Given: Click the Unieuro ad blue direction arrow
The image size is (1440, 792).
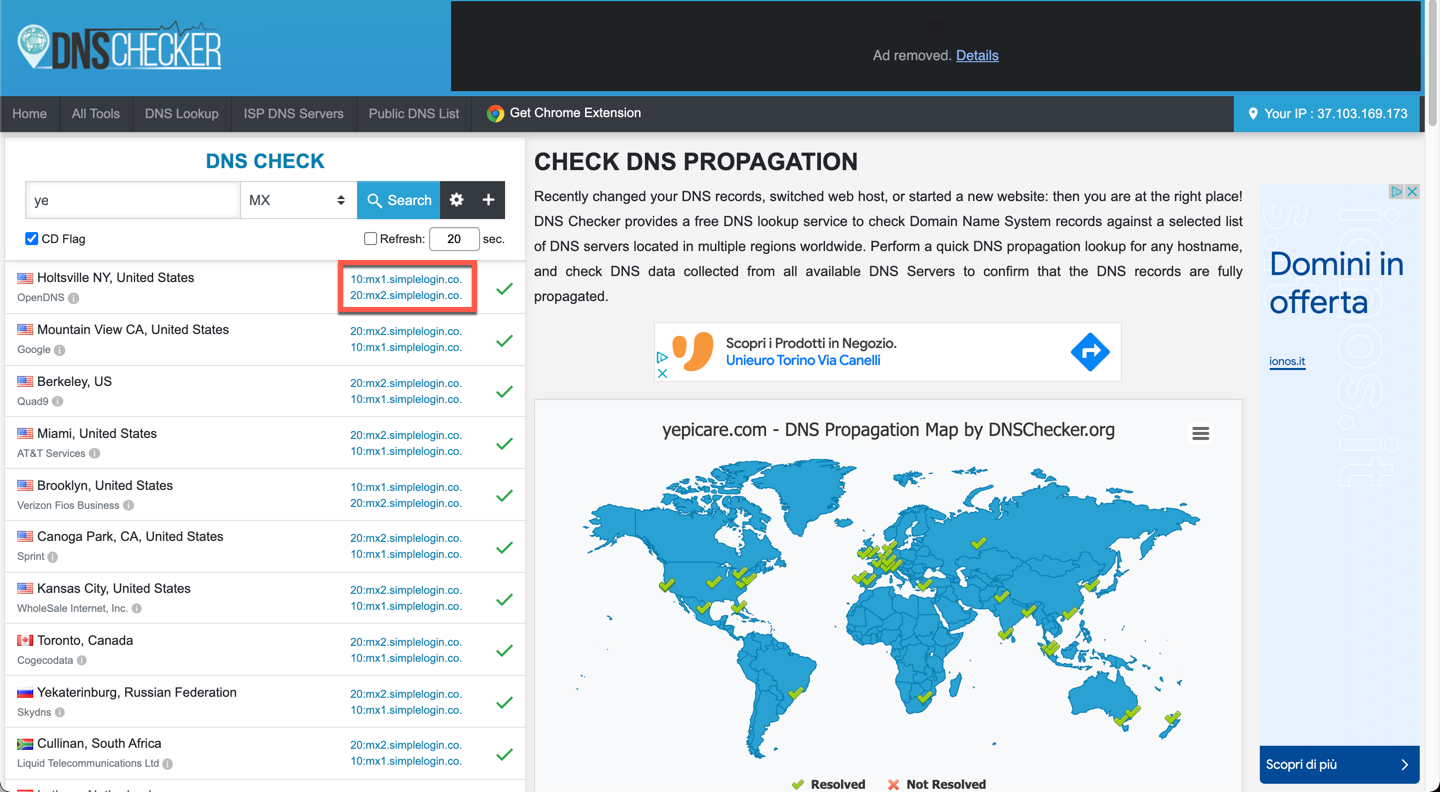Looking at the screenshot, I should [x=1089, y=352].
